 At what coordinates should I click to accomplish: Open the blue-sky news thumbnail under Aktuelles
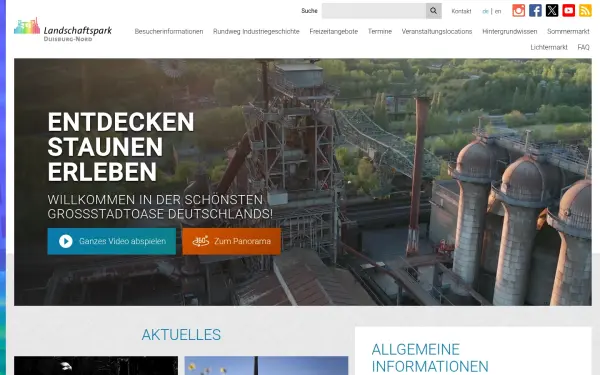point(266,365)
